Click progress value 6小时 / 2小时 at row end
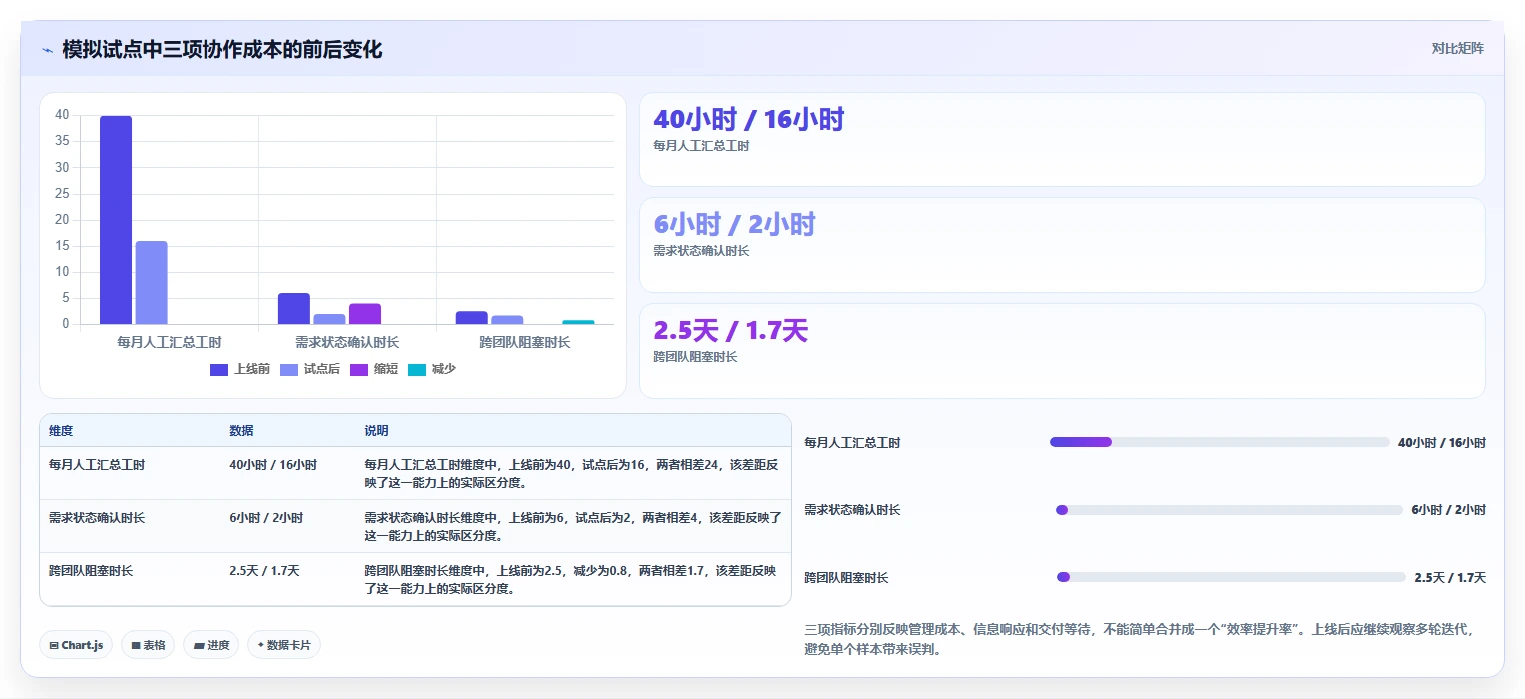1525x699 pixels. point(1449,510)
